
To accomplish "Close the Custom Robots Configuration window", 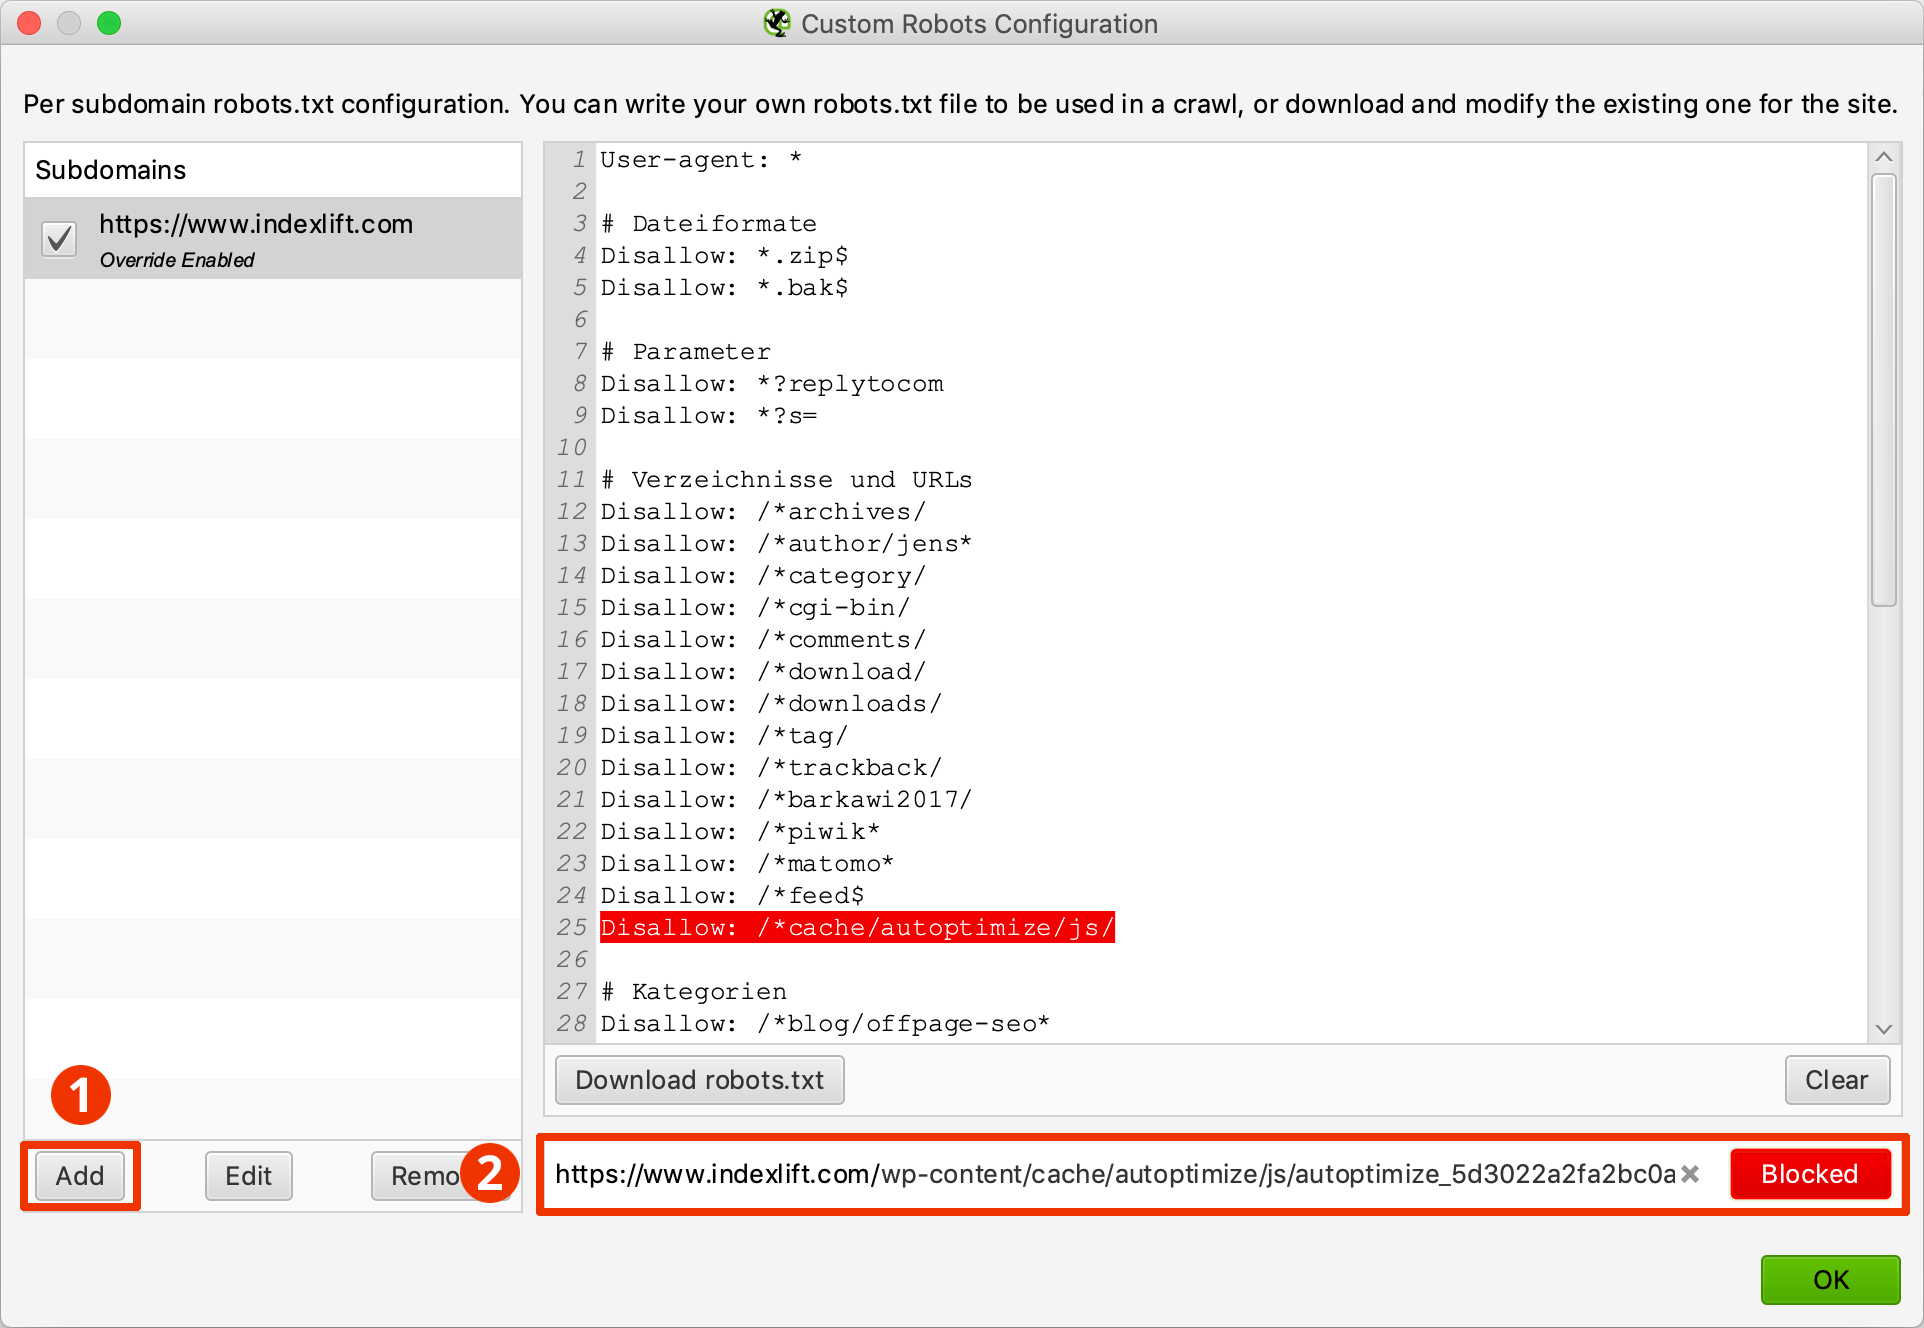I will click(x=29, y=23).
